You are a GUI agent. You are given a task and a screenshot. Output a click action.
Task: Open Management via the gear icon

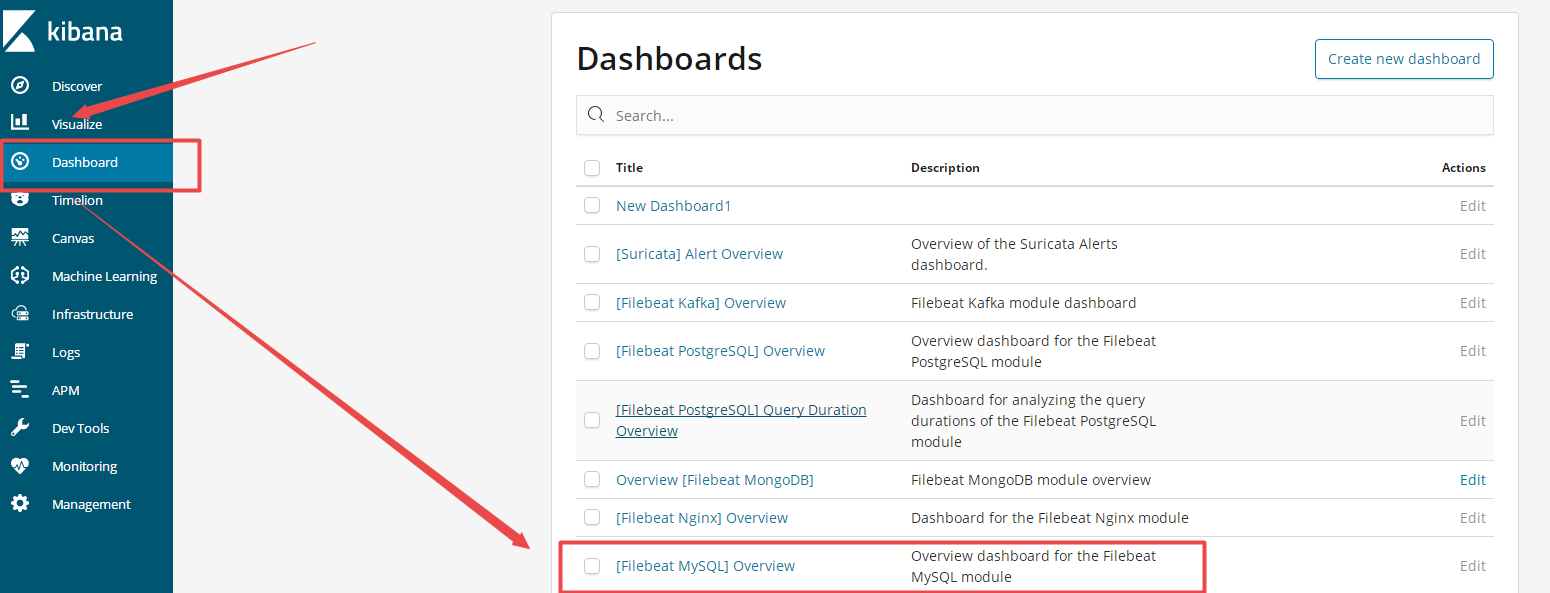pos(20,504)
